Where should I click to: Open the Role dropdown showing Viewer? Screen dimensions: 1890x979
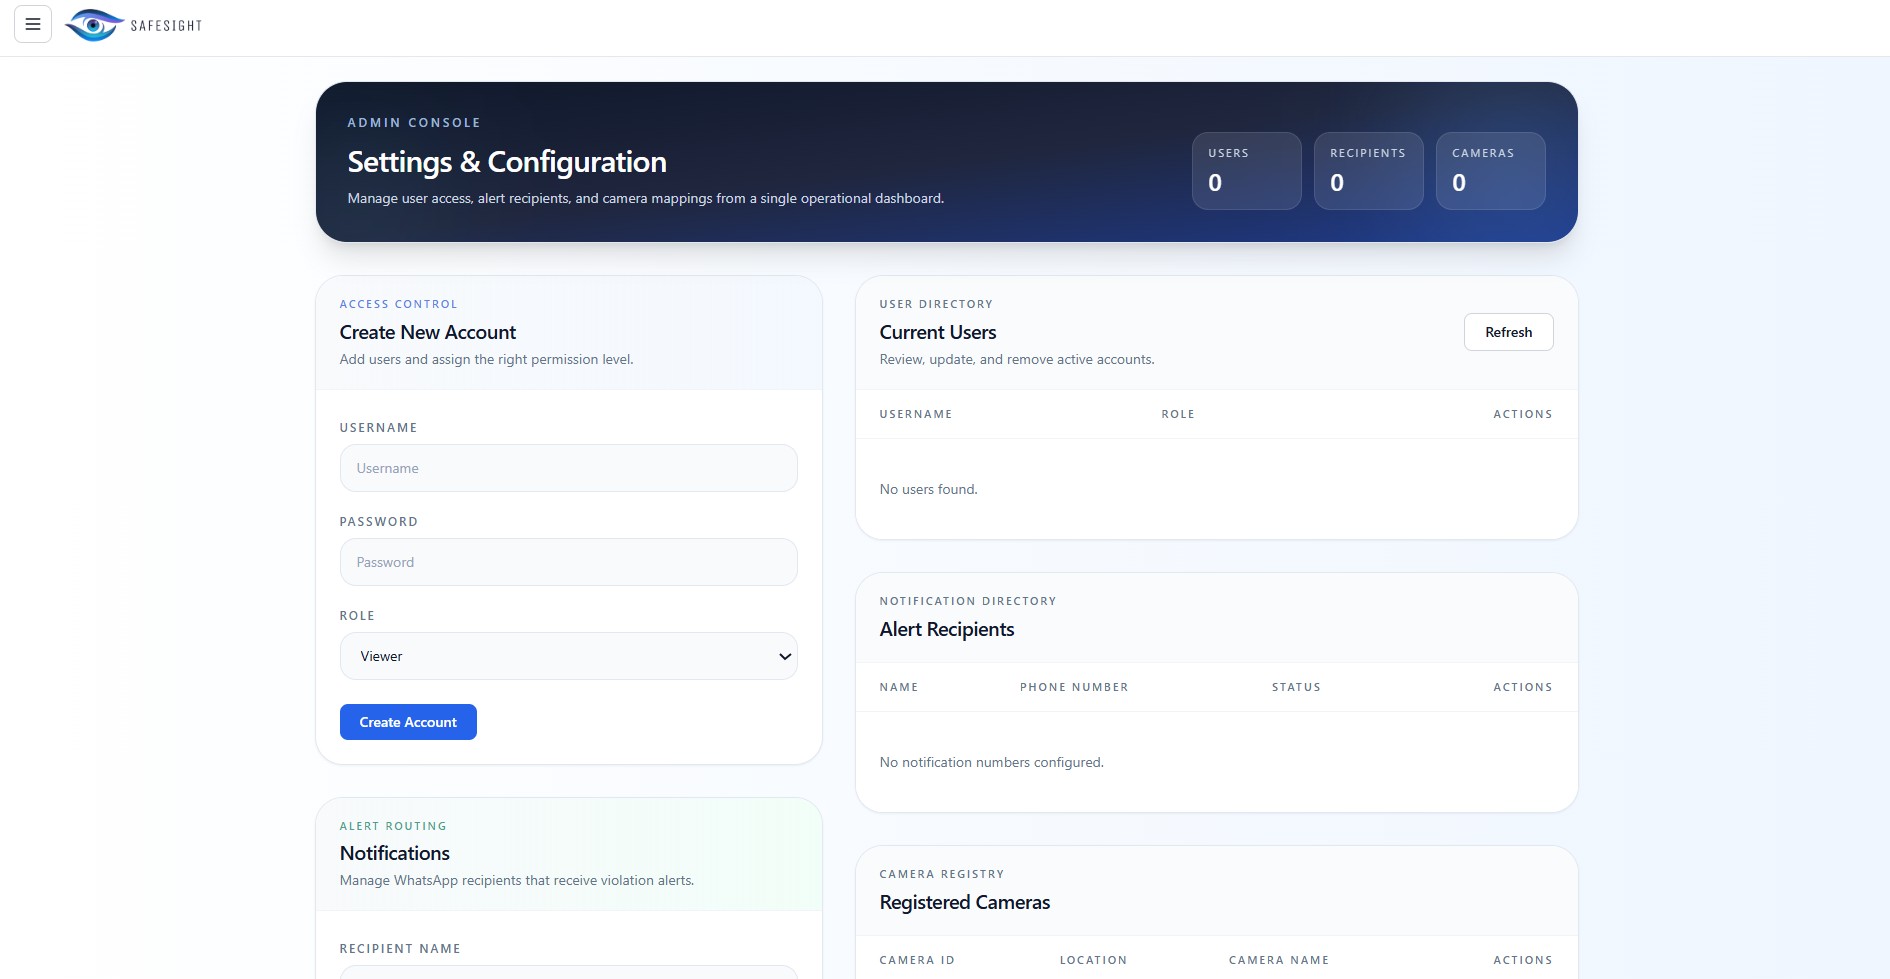point(568,656)
